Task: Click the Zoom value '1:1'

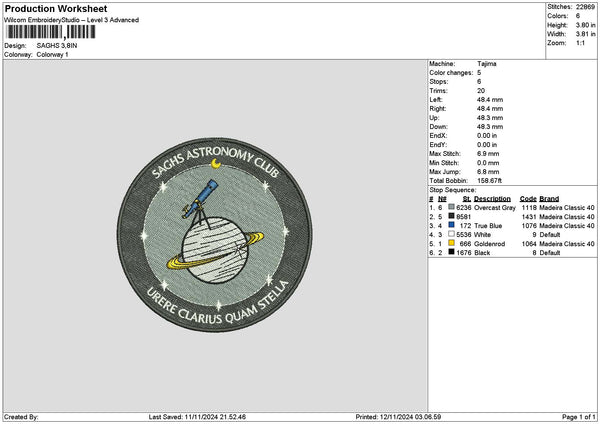Action: tap(580, 43)
